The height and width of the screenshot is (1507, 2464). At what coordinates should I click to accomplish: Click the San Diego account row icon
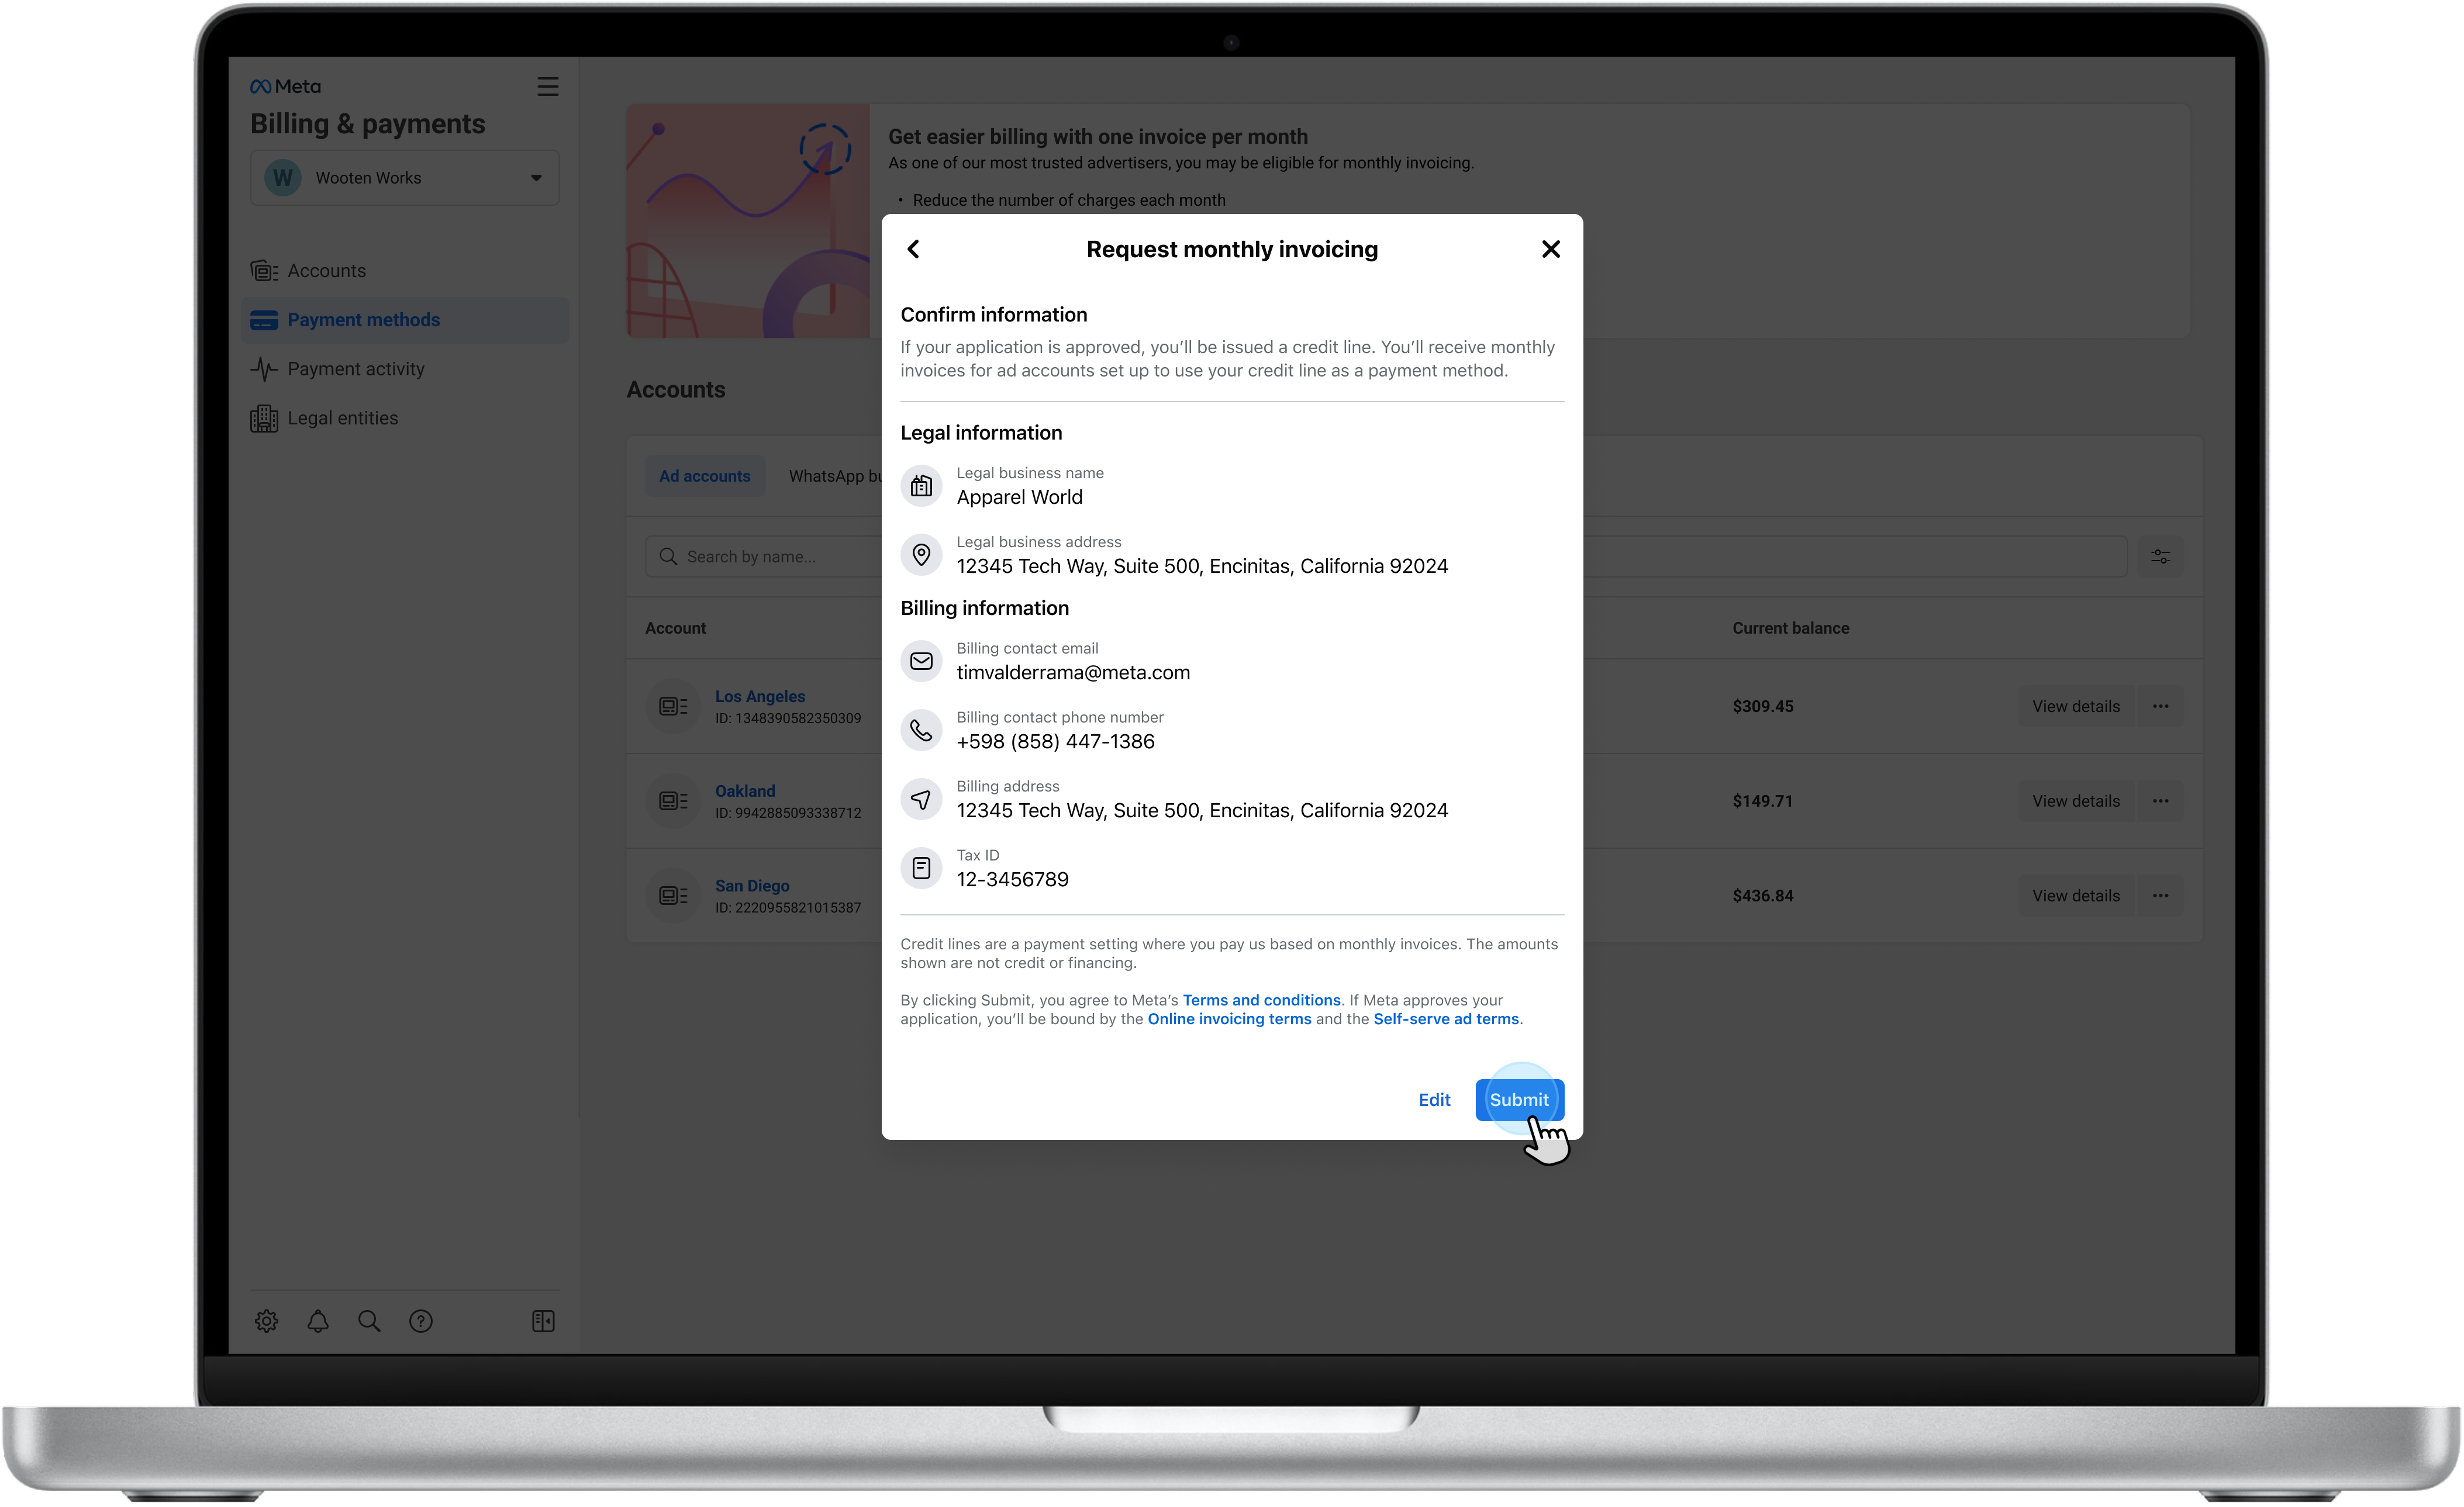[x=673, y=896]
